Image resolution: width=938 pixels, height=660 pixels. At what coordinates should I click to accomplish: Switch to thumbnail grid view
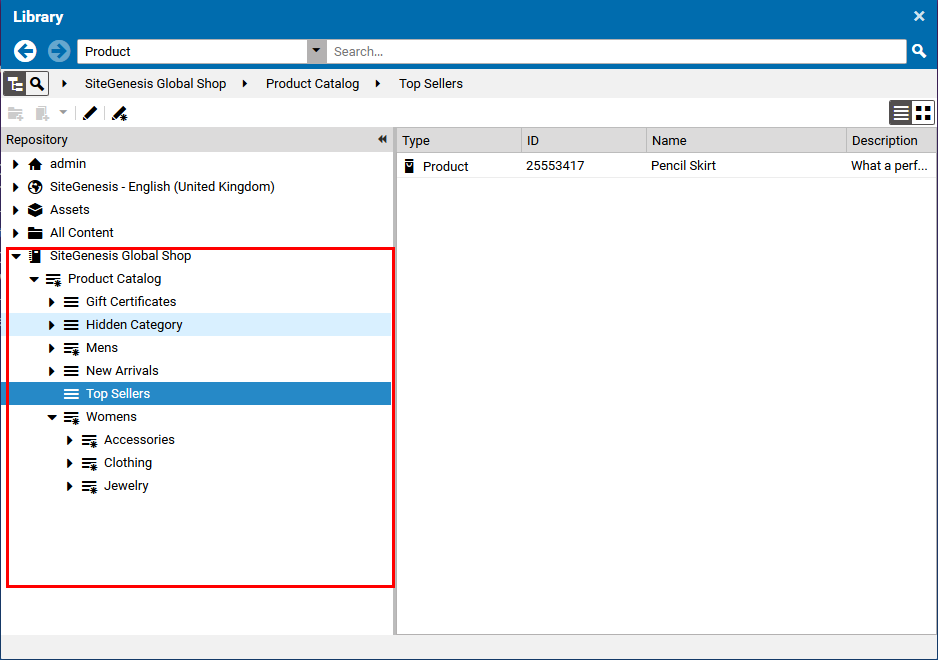(x=923, y=113)
